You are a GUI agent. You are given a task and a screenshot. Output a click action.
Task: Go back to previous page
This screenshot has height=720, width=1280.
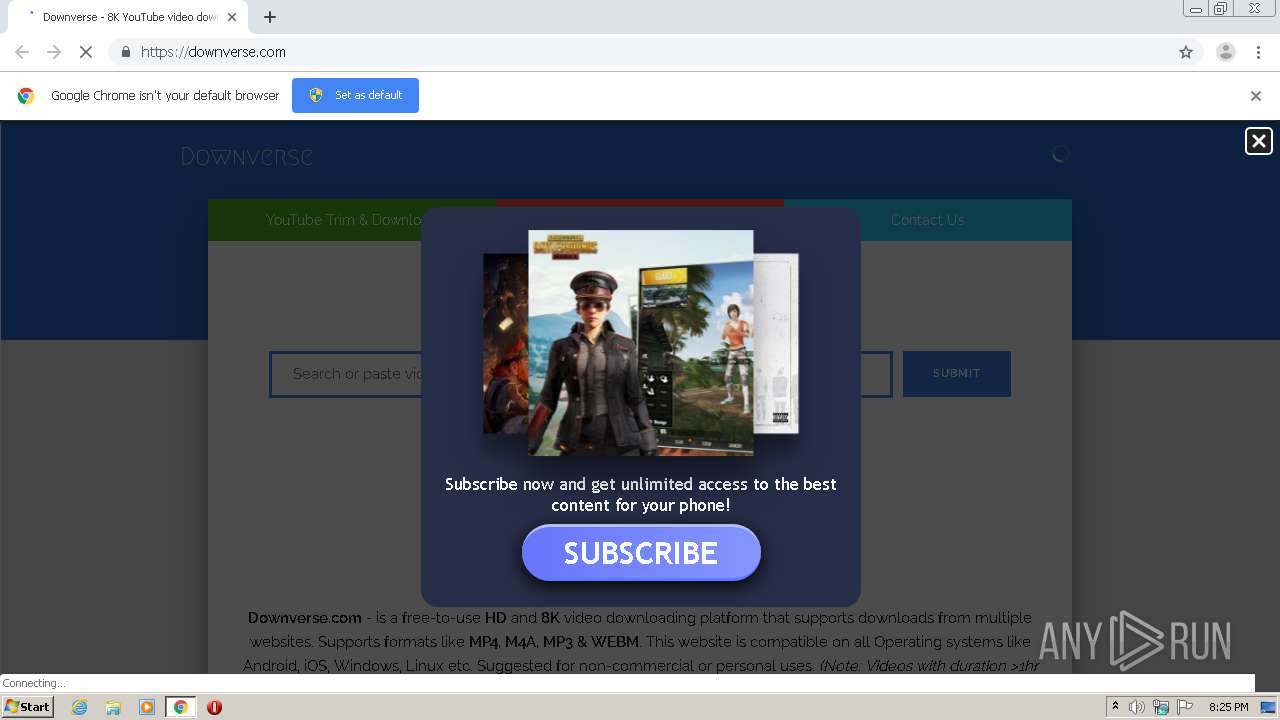22,52
